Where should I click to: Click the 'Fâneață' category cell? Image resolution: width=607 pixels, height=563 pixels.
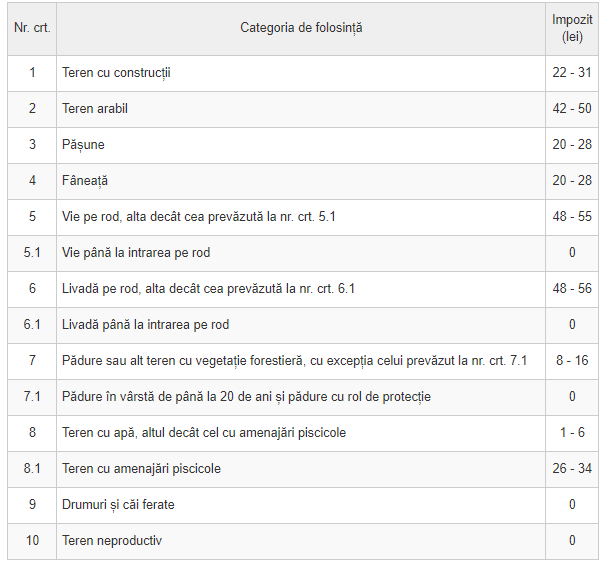(85, 181)
